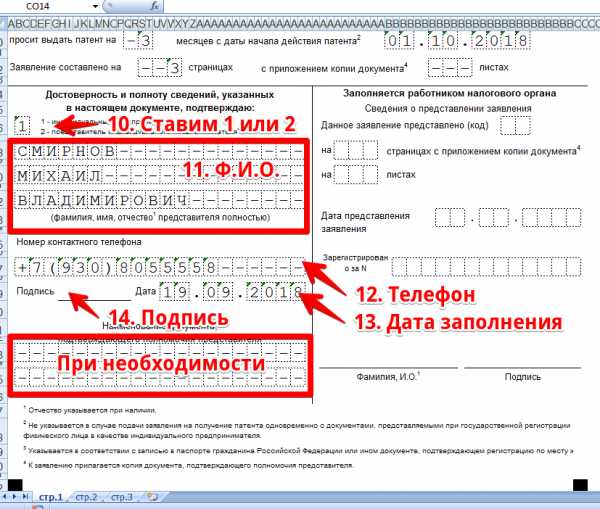
Task: Click the Name Box showing CO14
Action: click(x=38, y=6)
